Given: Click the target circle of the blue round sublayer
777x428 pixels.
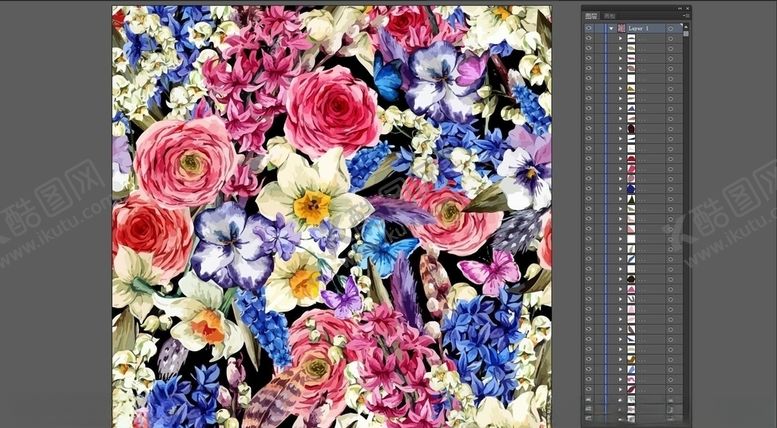Looking at the screenshot, I should 670,187.
